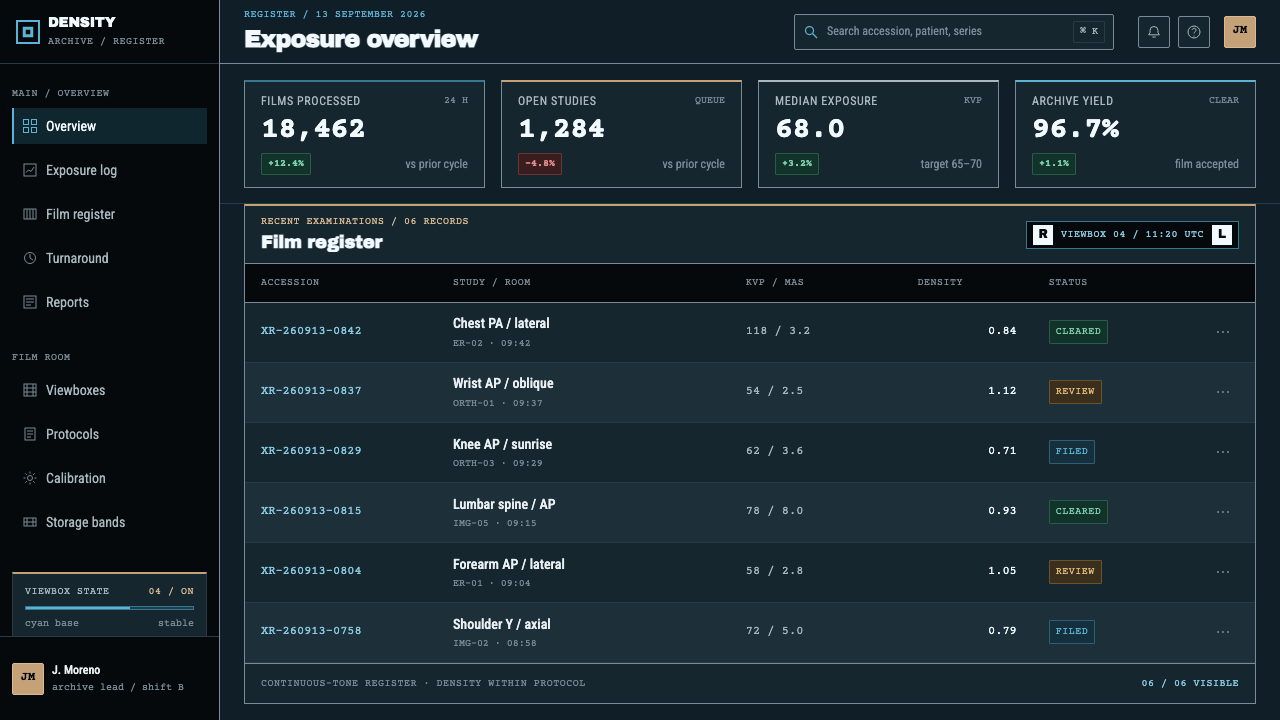Click the Density logo icon
This screenshot has width=1280, height=720.
click(28, 32)
